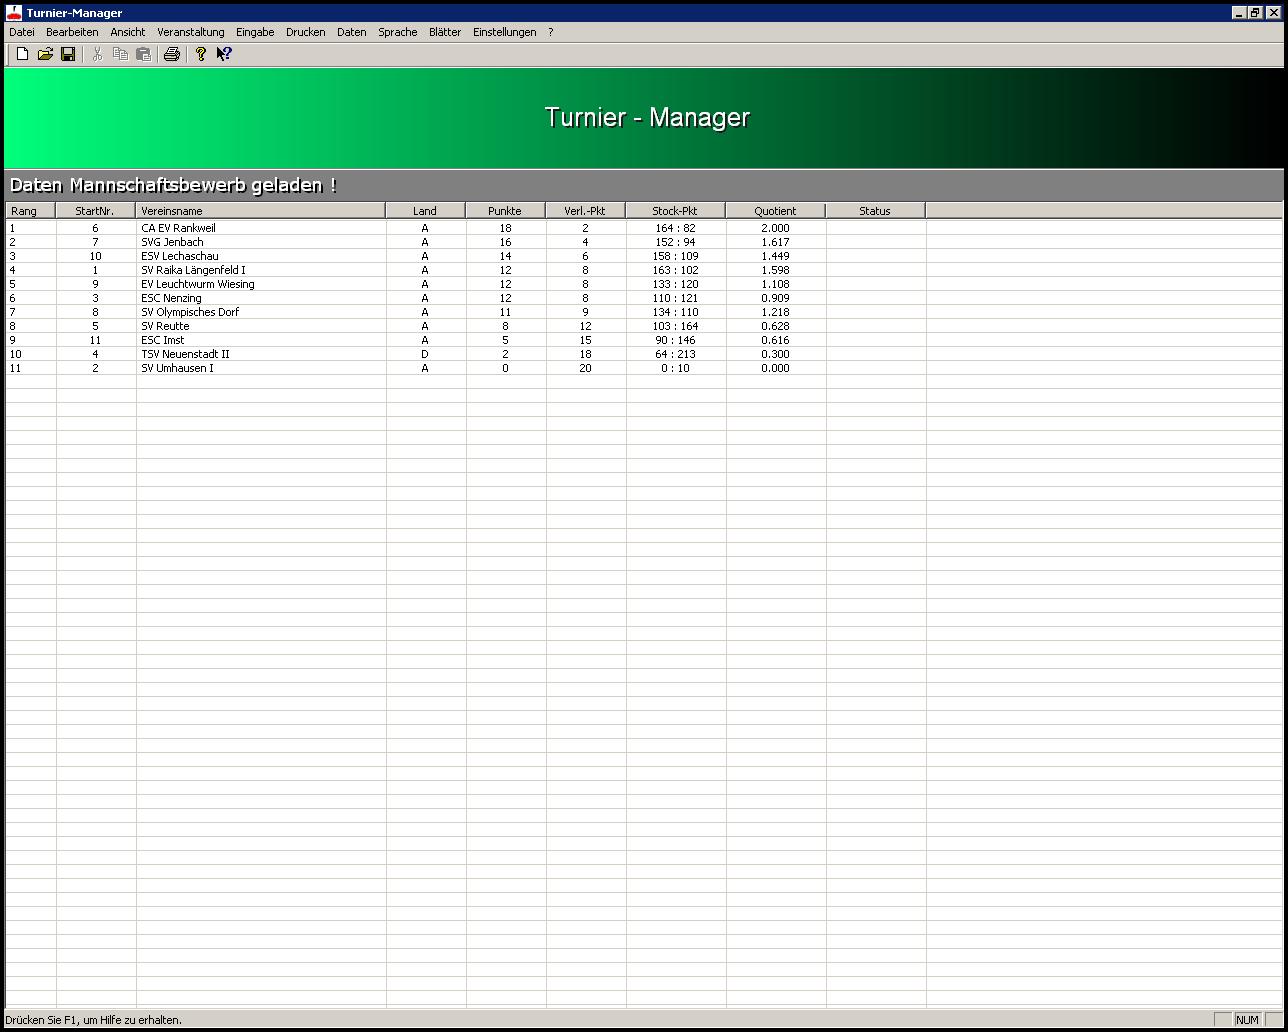Click the Quotient column header
The height and width of the screenshot is (1032, 1288).
(775, 211)
